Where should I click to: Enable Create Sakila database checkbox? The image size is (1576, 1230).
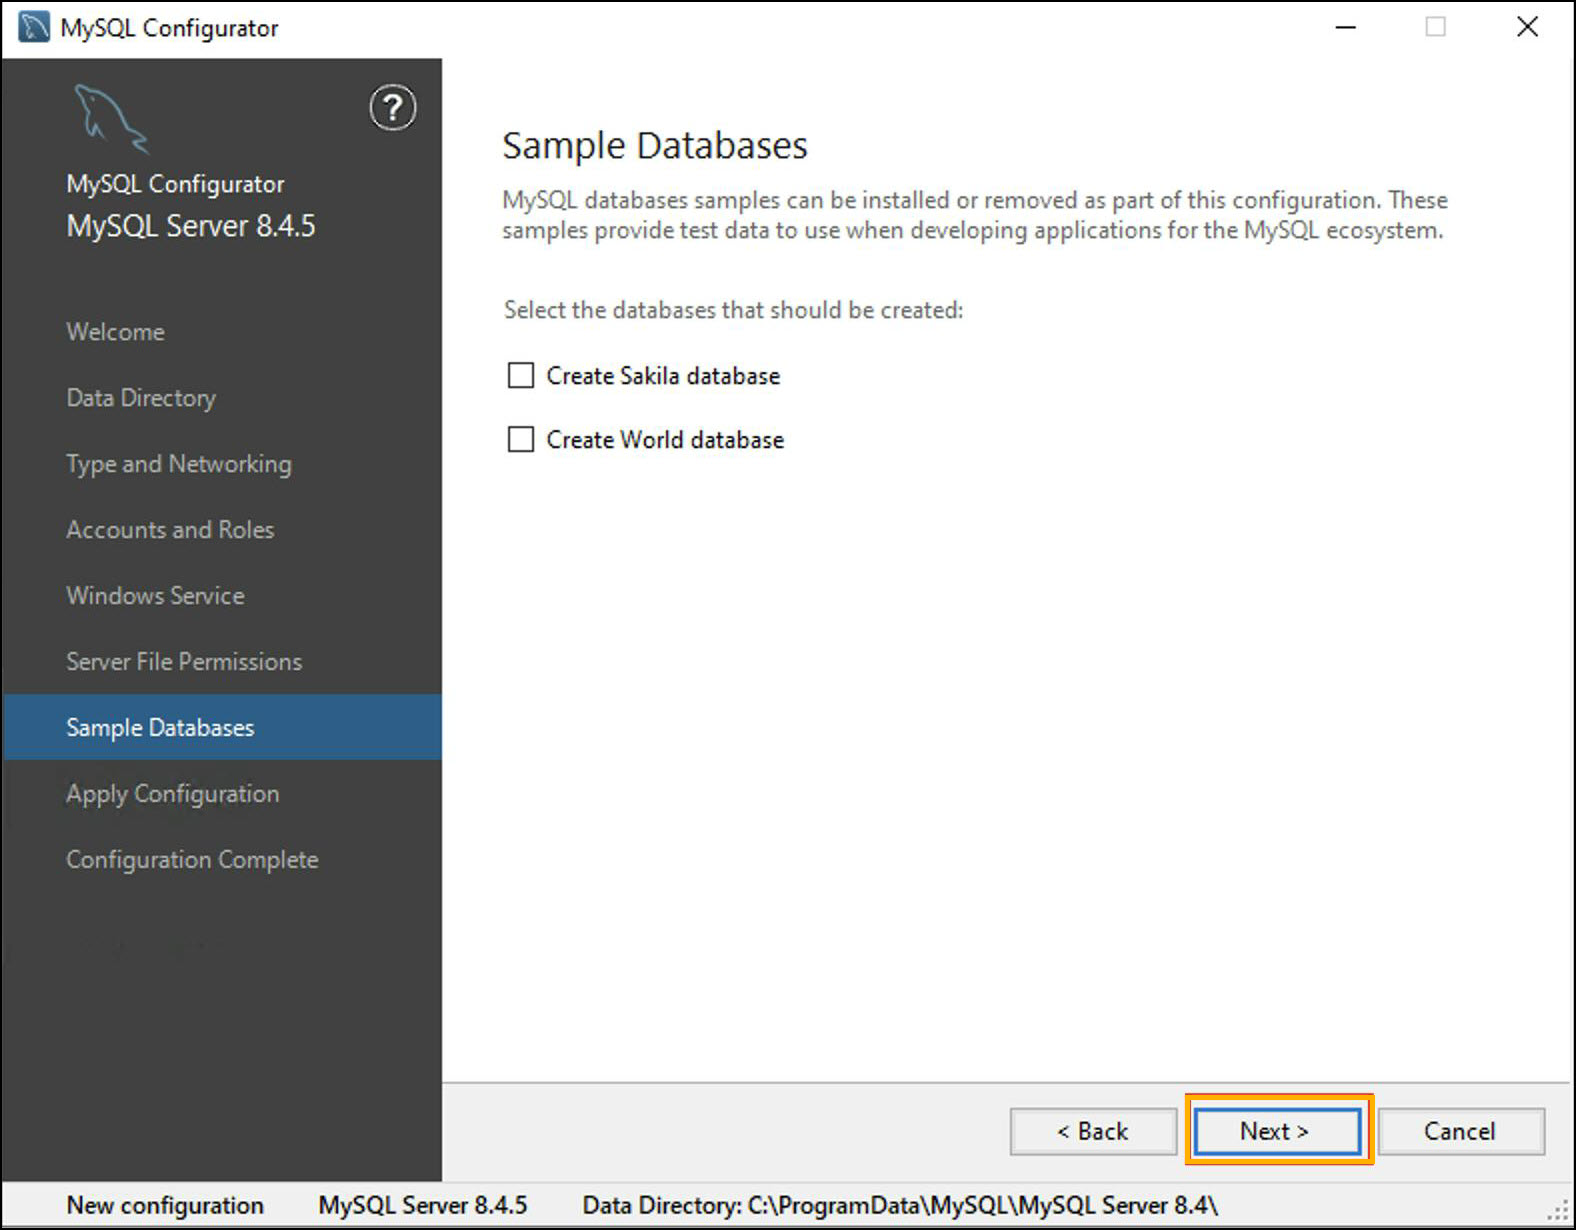click(521, 376)
